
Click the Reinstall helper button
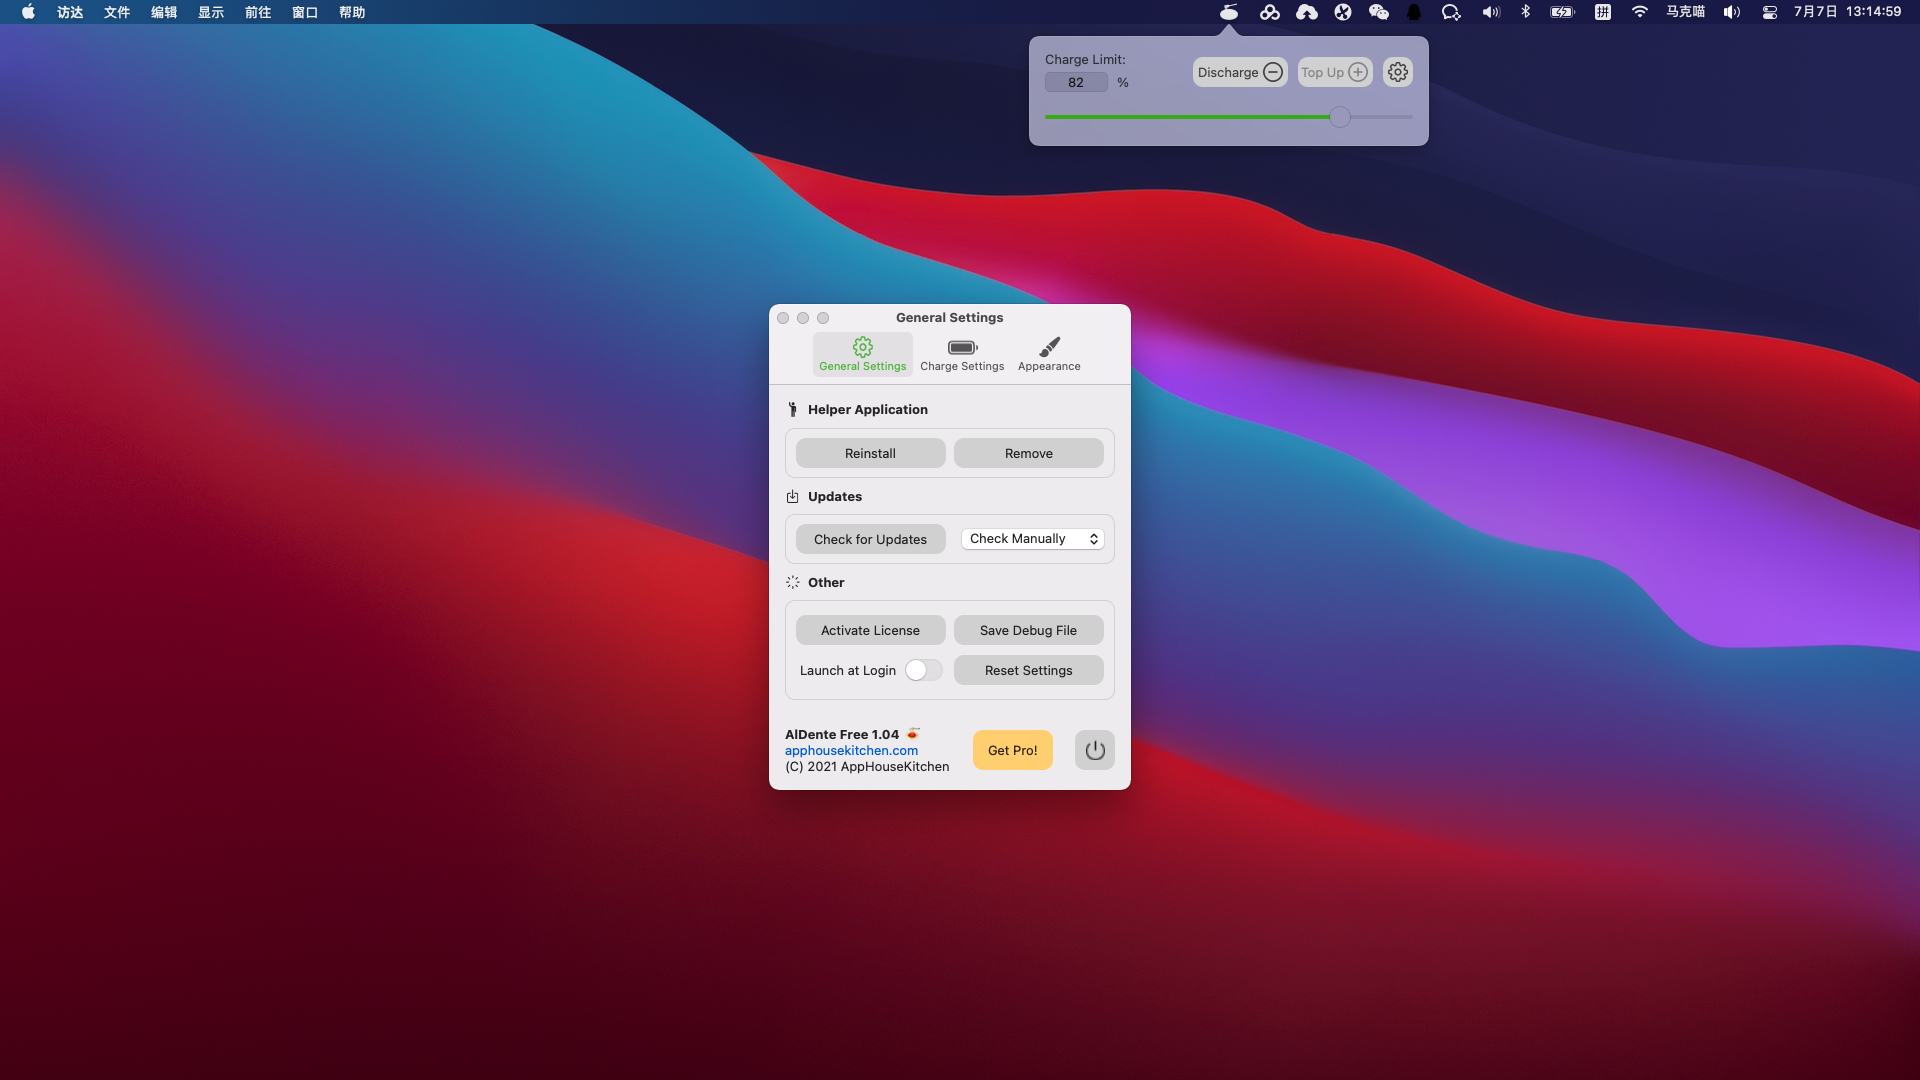pyautogui.click(x=870, y=453)
